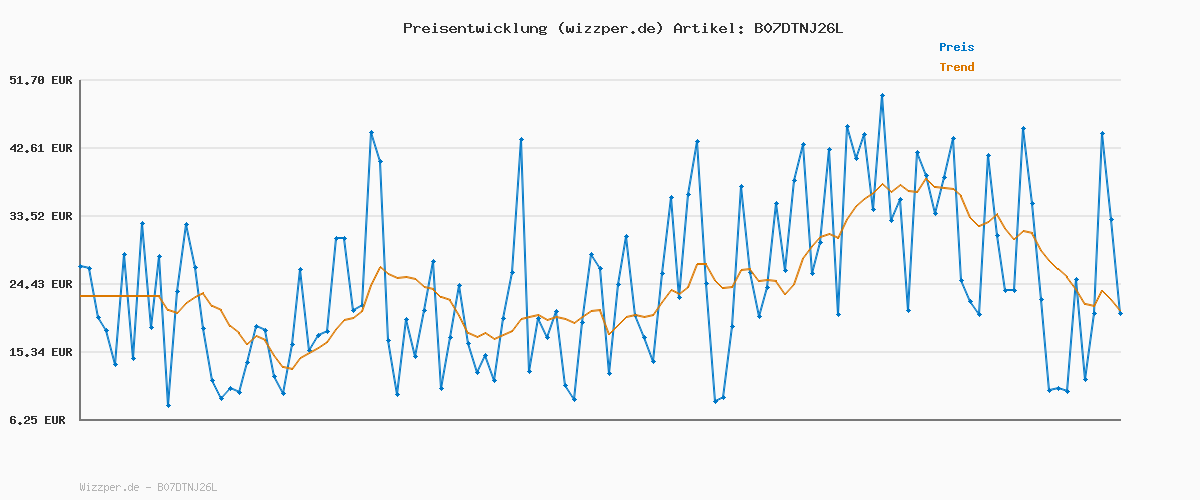This screenshot has height=500, width=1200.
Task: Click the Preisentwicklung chart title
Action: click(x=622, y=28)
